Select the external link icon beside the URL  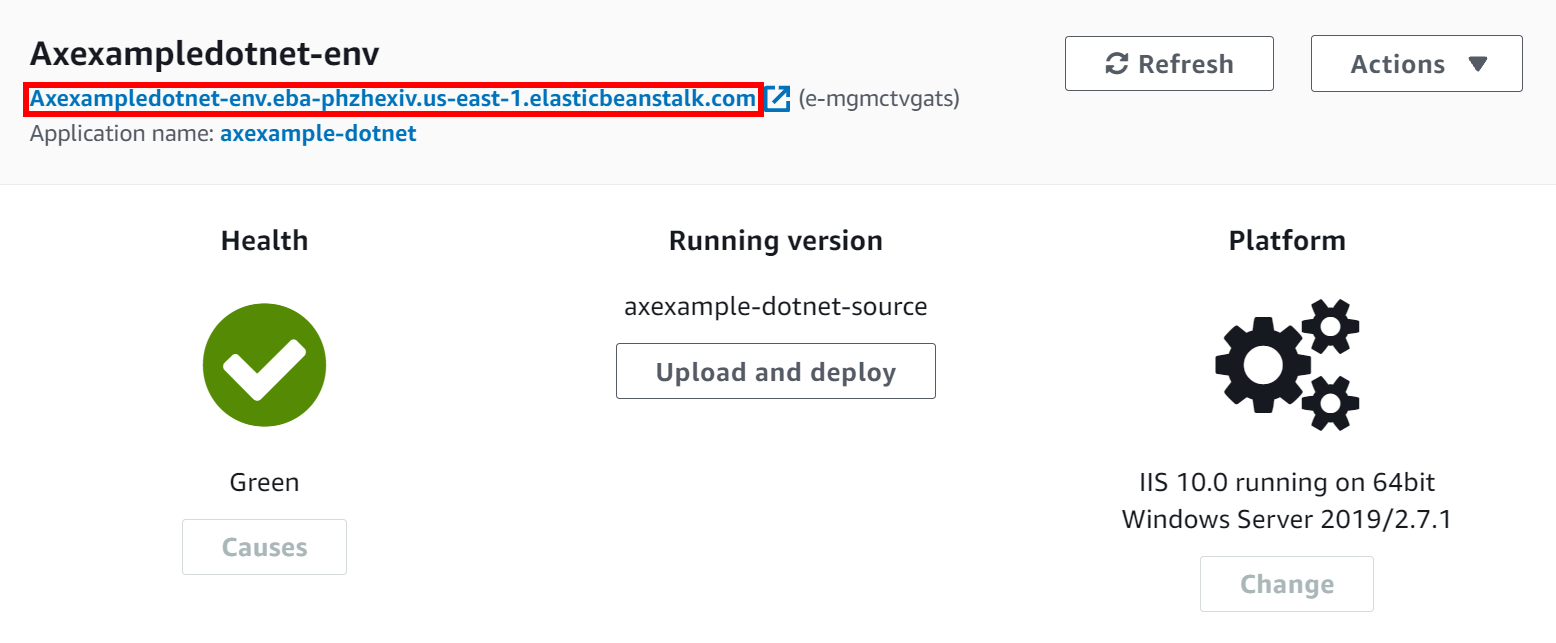779,99
